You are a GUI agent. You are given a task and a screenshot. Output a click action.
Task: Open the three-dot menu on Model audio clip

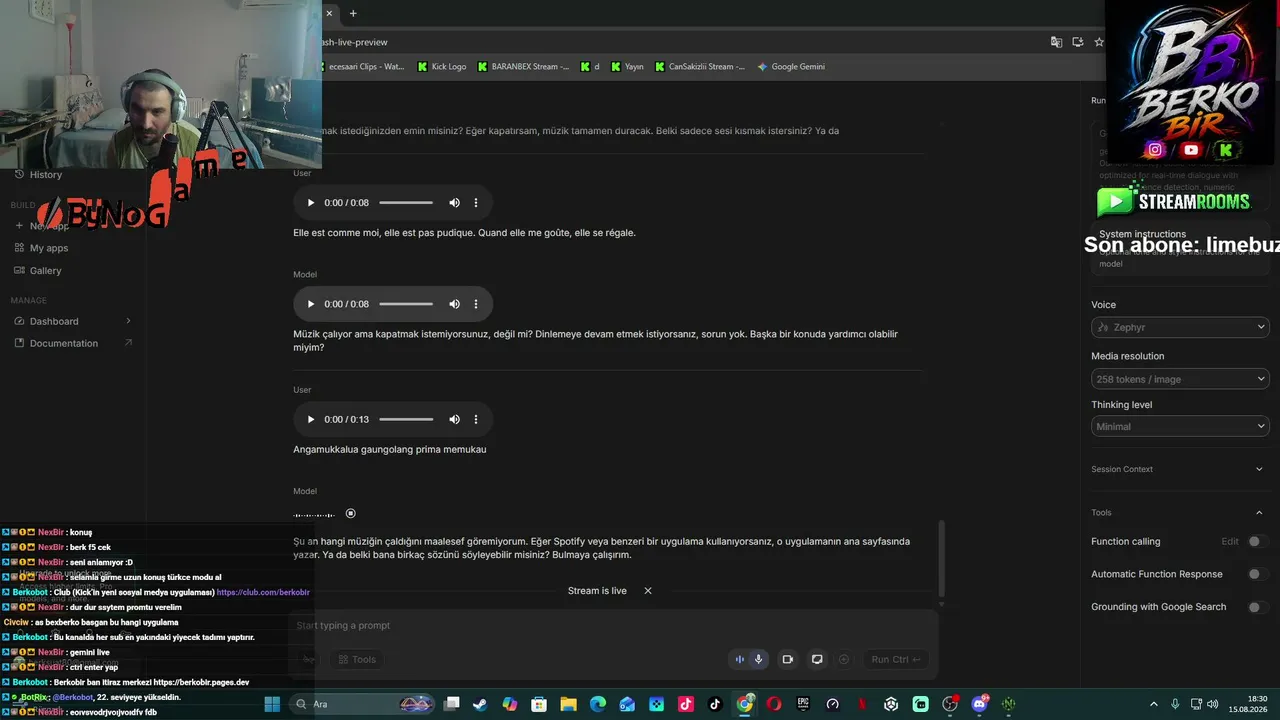(x=476, y=304)
